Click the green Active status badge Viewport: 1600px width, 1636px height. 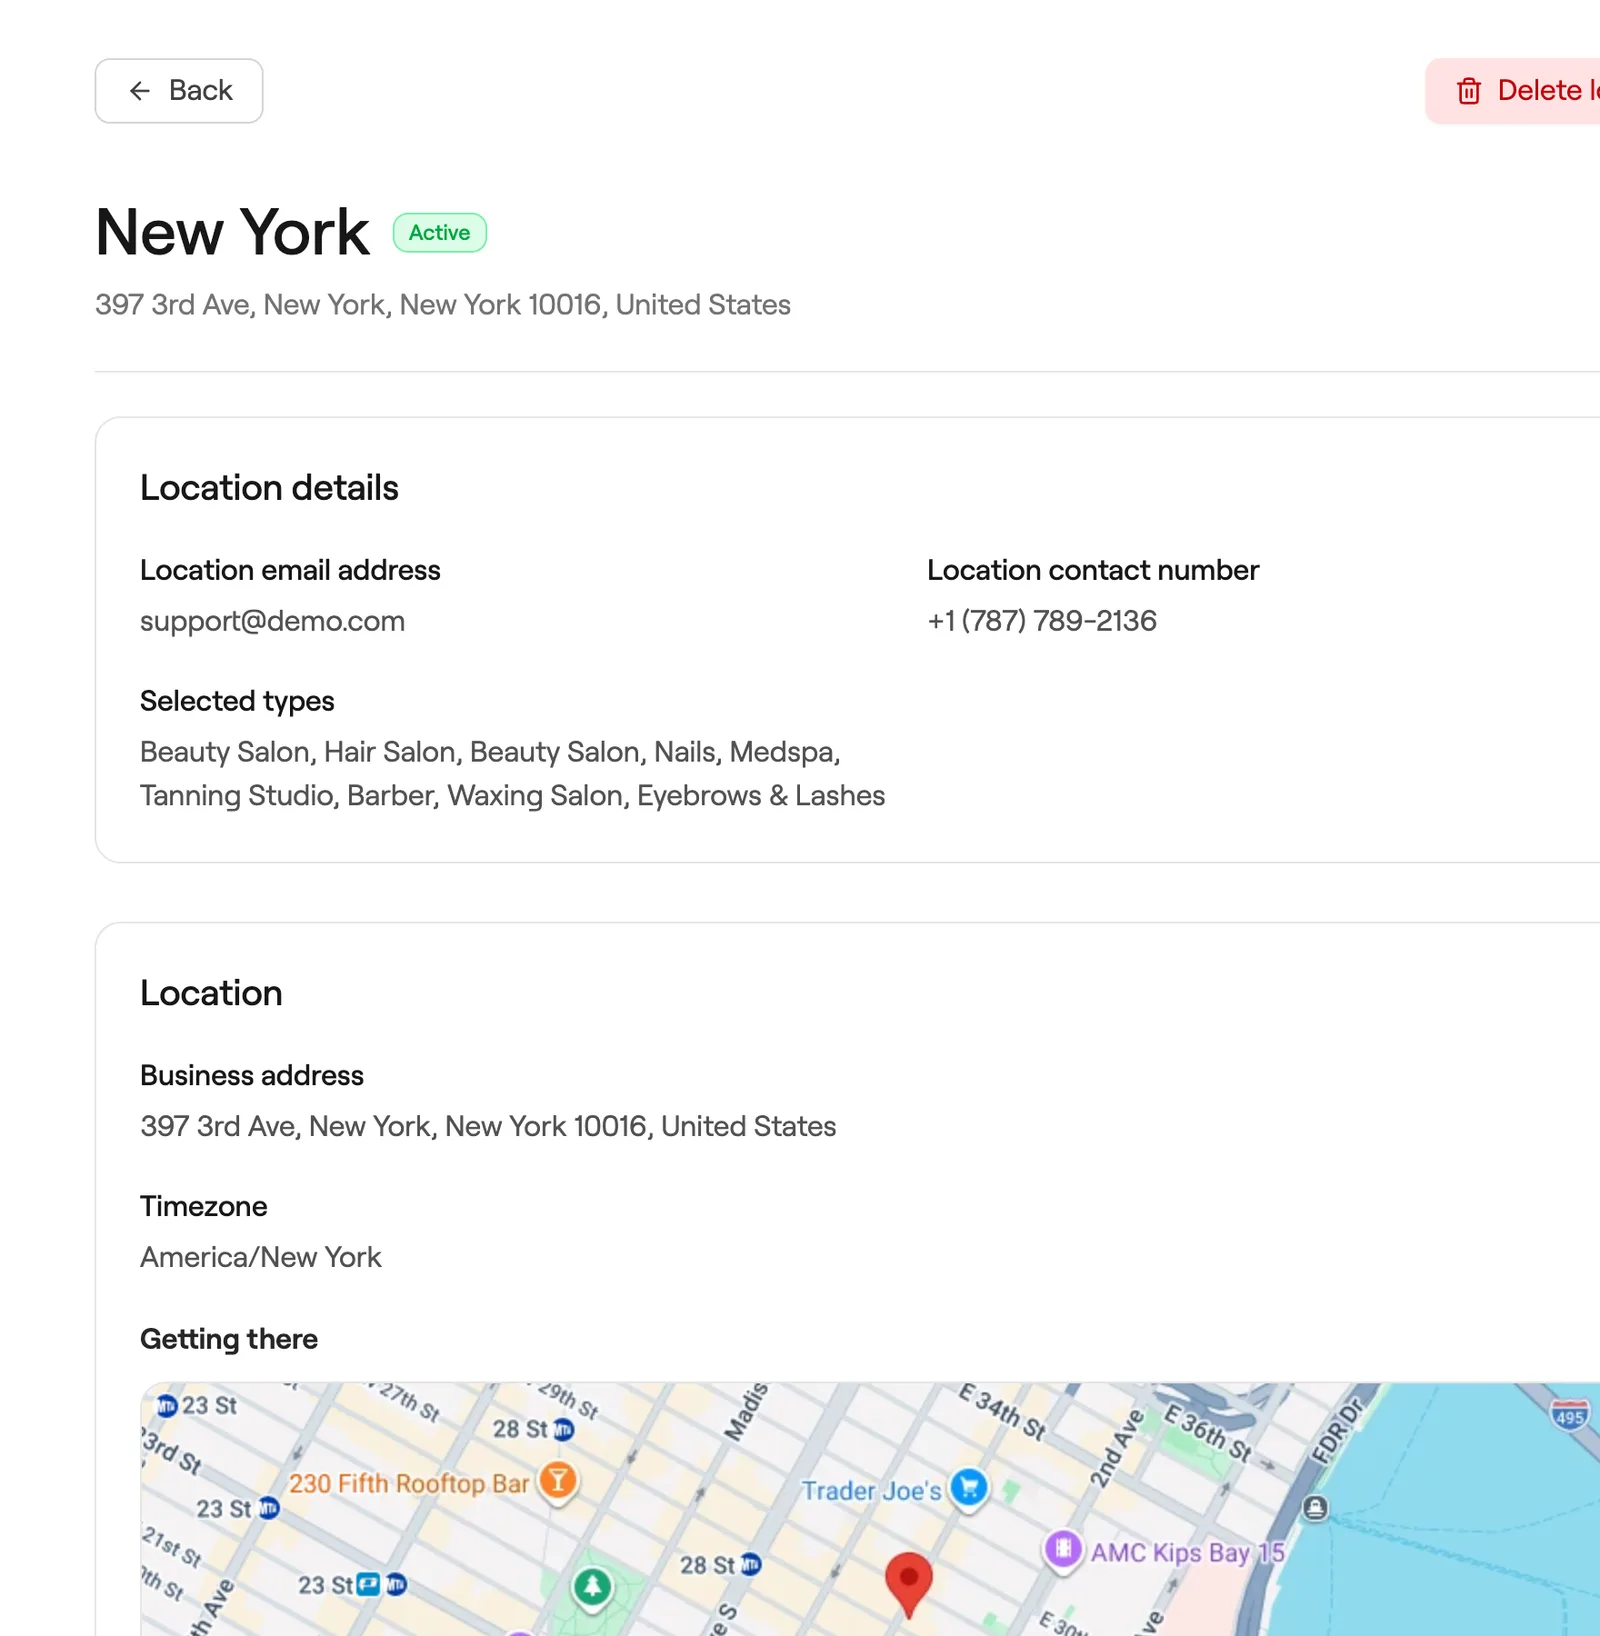tap(440, 232)
